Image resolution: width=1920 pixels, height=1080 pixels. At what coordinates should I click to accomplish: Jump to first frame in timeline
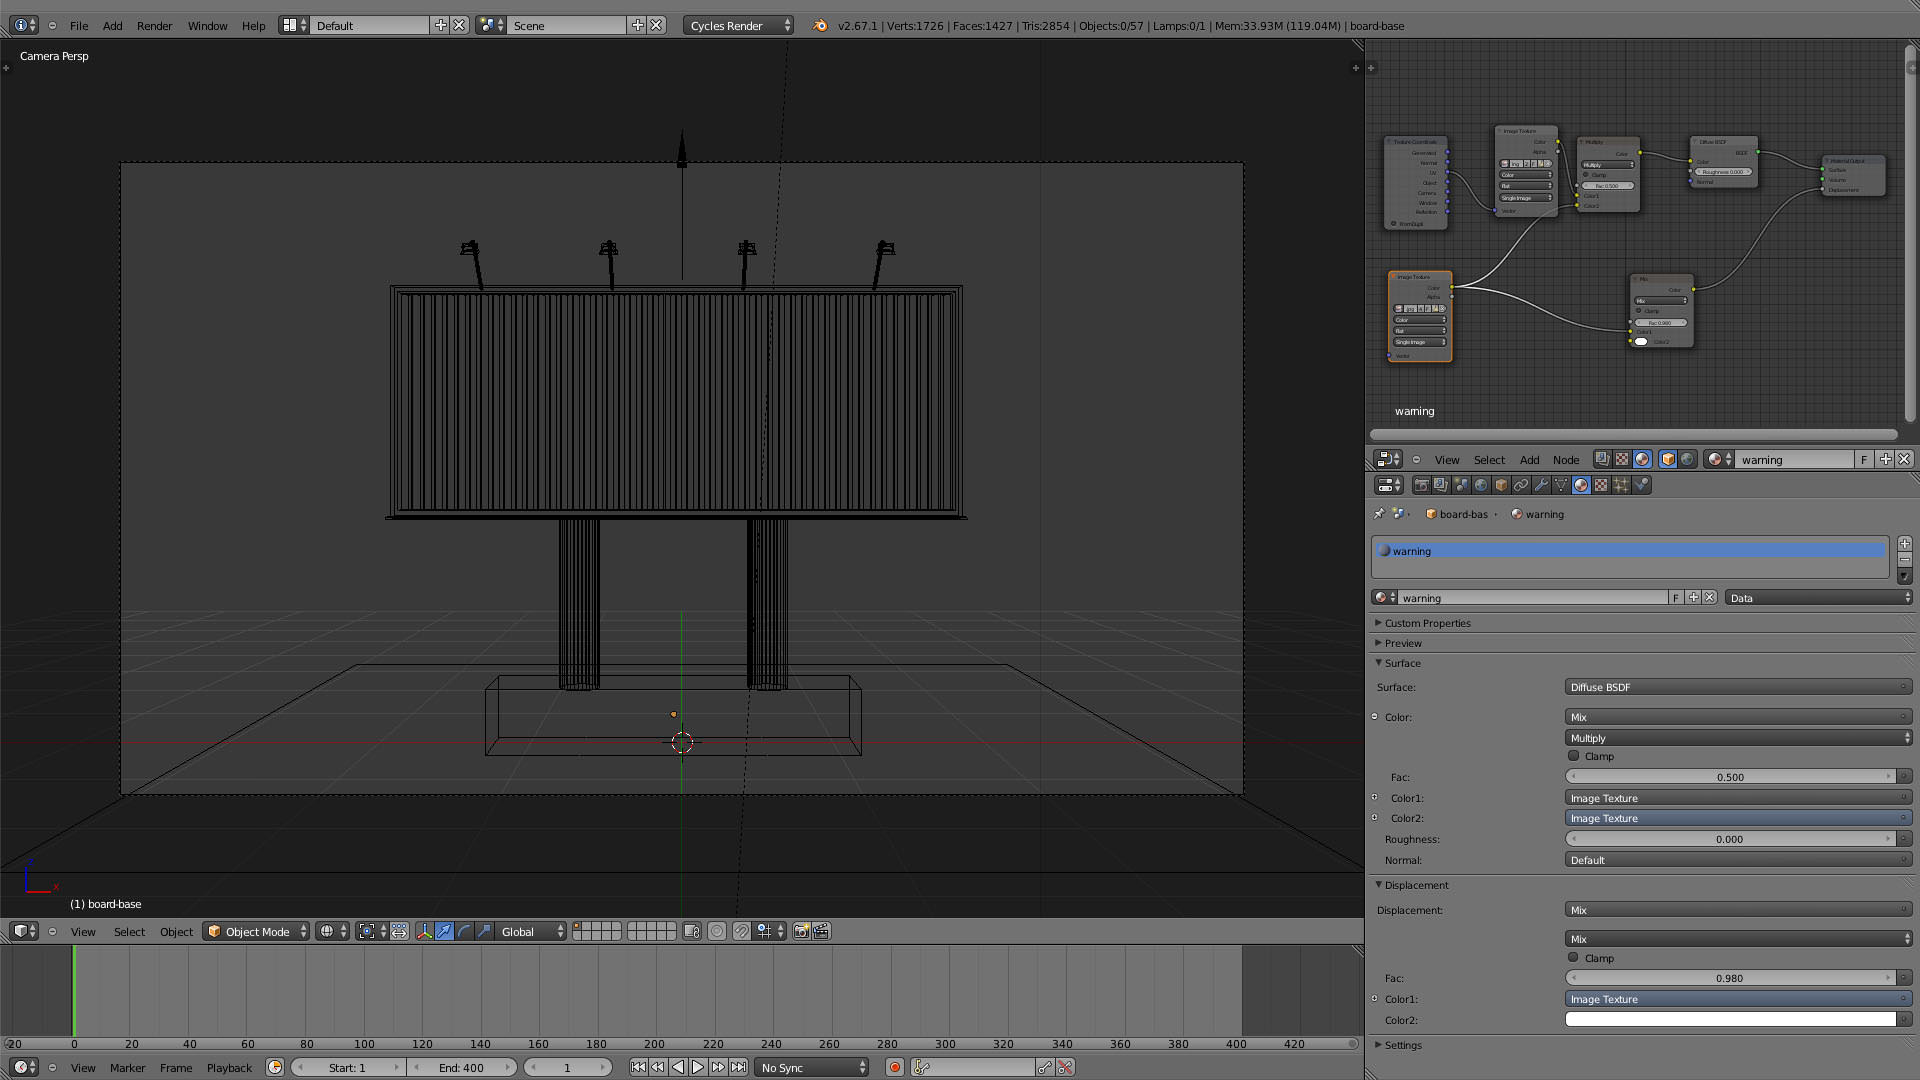coord(638,1067)
